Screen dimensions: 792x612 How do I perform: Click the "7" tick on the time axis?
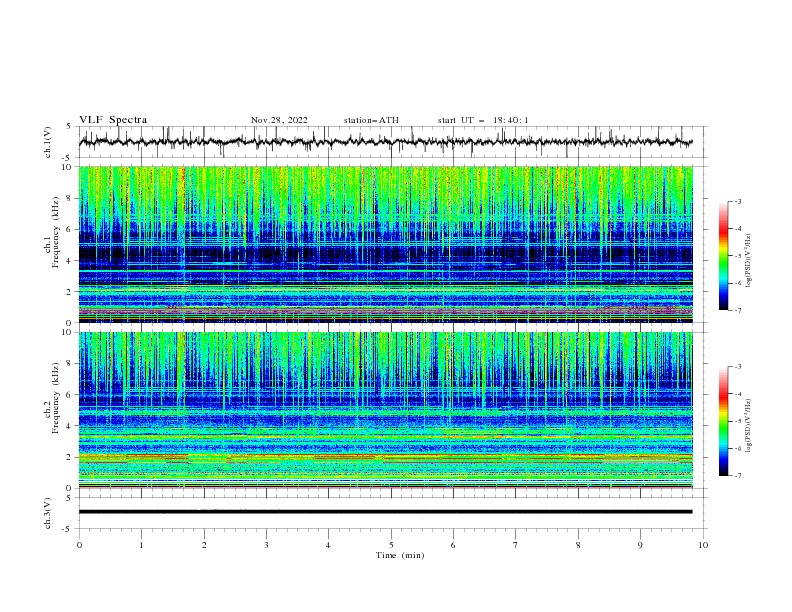coord(516,545)
